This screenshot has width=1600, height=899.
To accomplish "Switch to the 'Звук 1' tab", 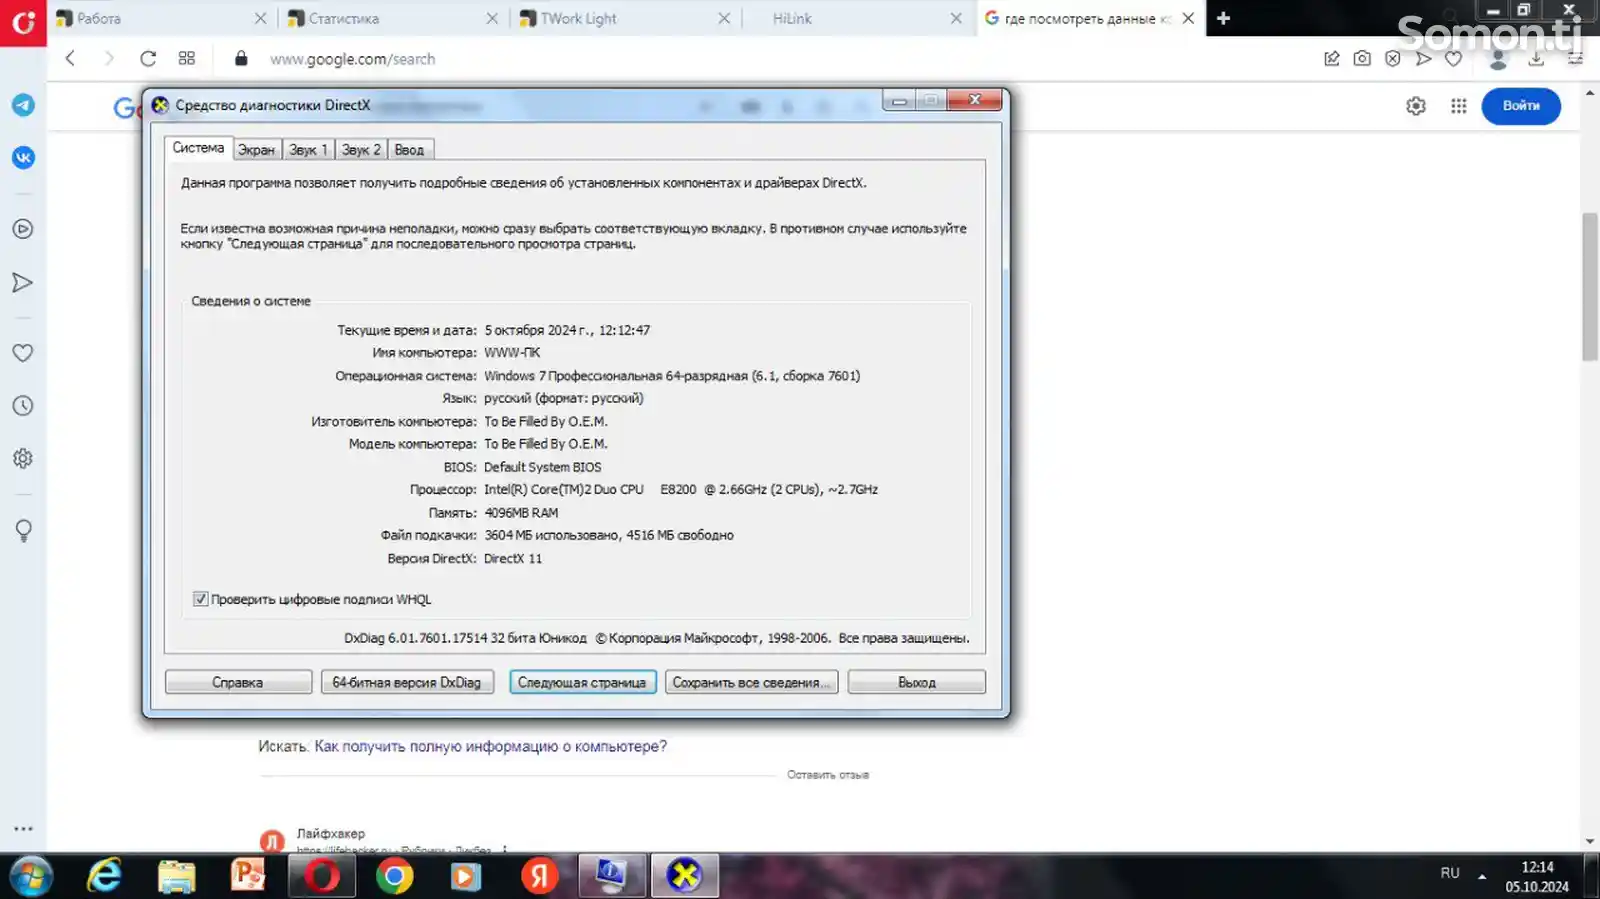I will 308,150.
